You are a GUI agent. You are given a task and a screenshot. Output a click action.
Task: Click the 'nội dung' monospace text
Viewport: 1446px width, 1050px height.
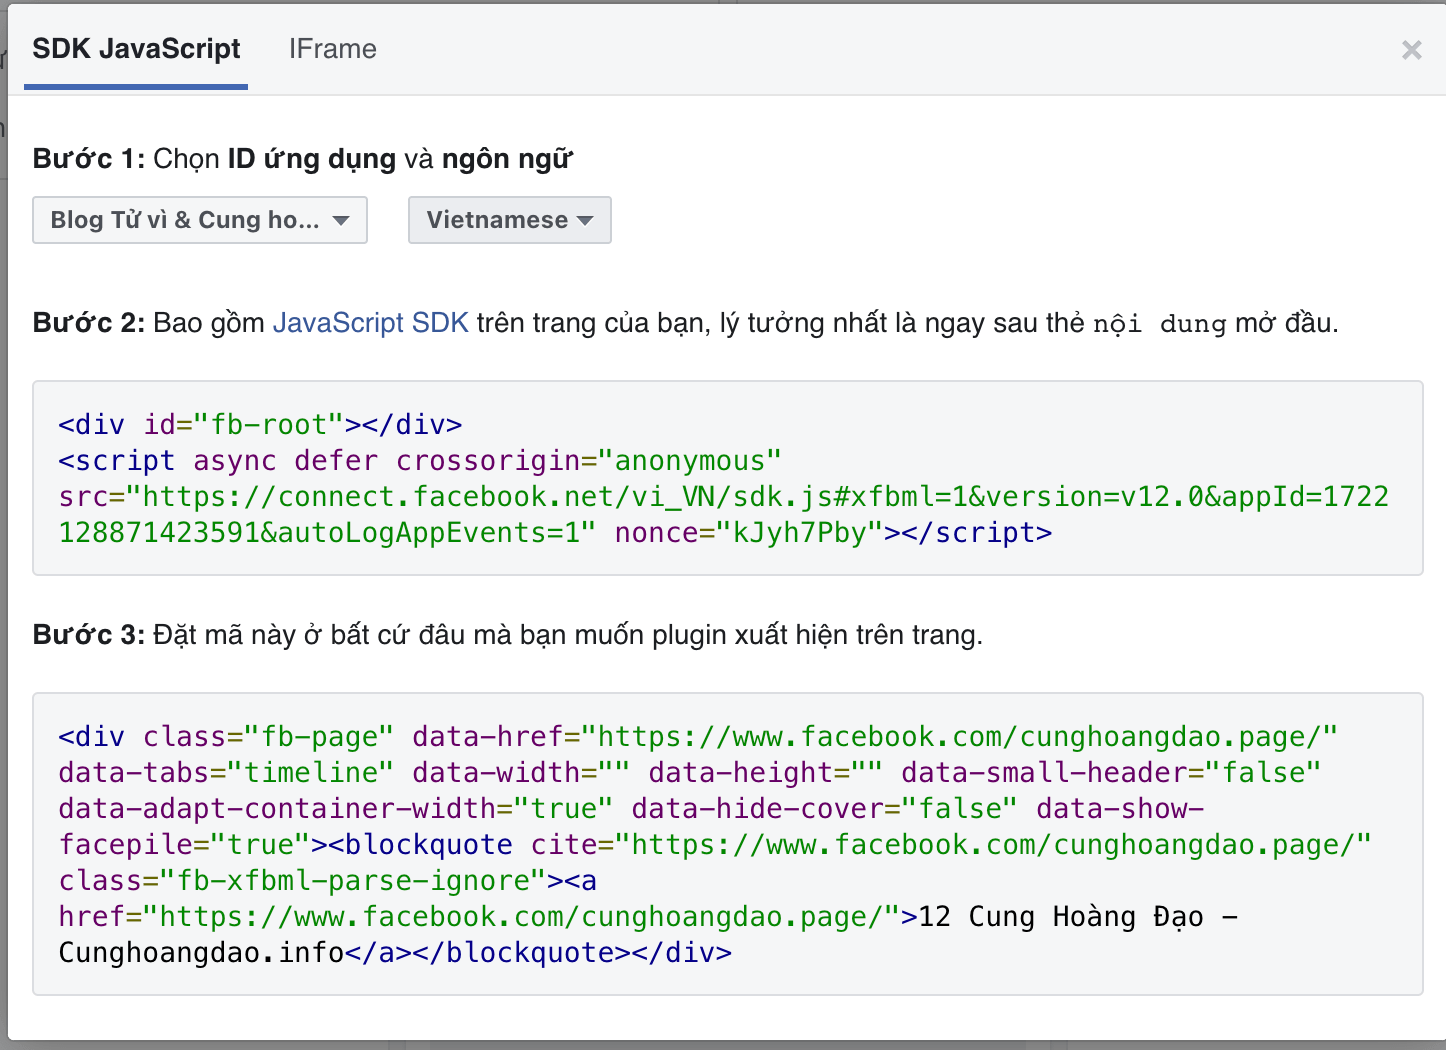(x=1160, y=324)
